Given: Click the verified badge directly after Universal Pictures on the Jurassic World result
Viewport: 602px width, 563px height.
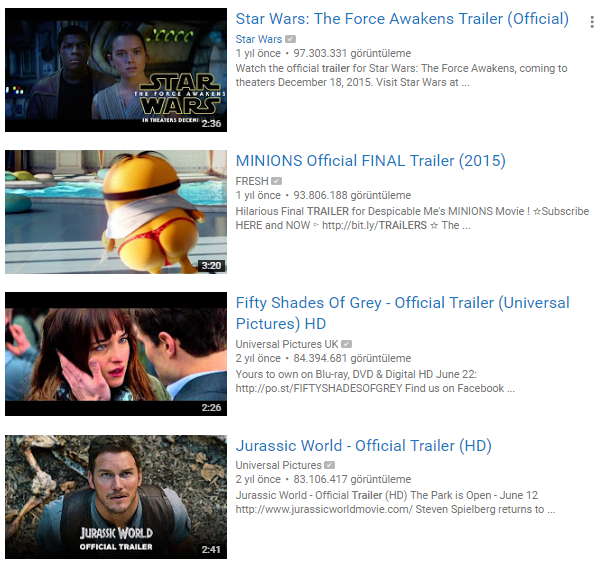Looking at the screenshot, I should pyautogui.click(x=329, y=465).
